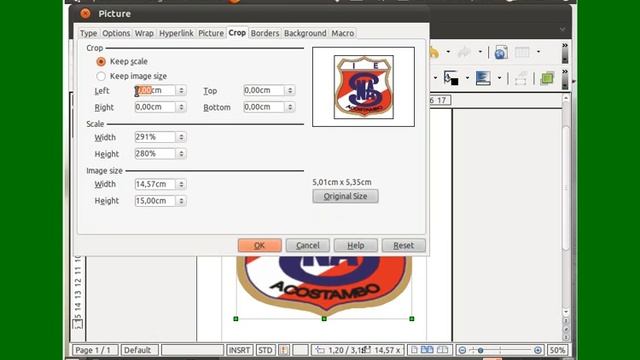640x360 pixels.
Task: Click the Scale Height 280% field
Action: coord(155,154)
